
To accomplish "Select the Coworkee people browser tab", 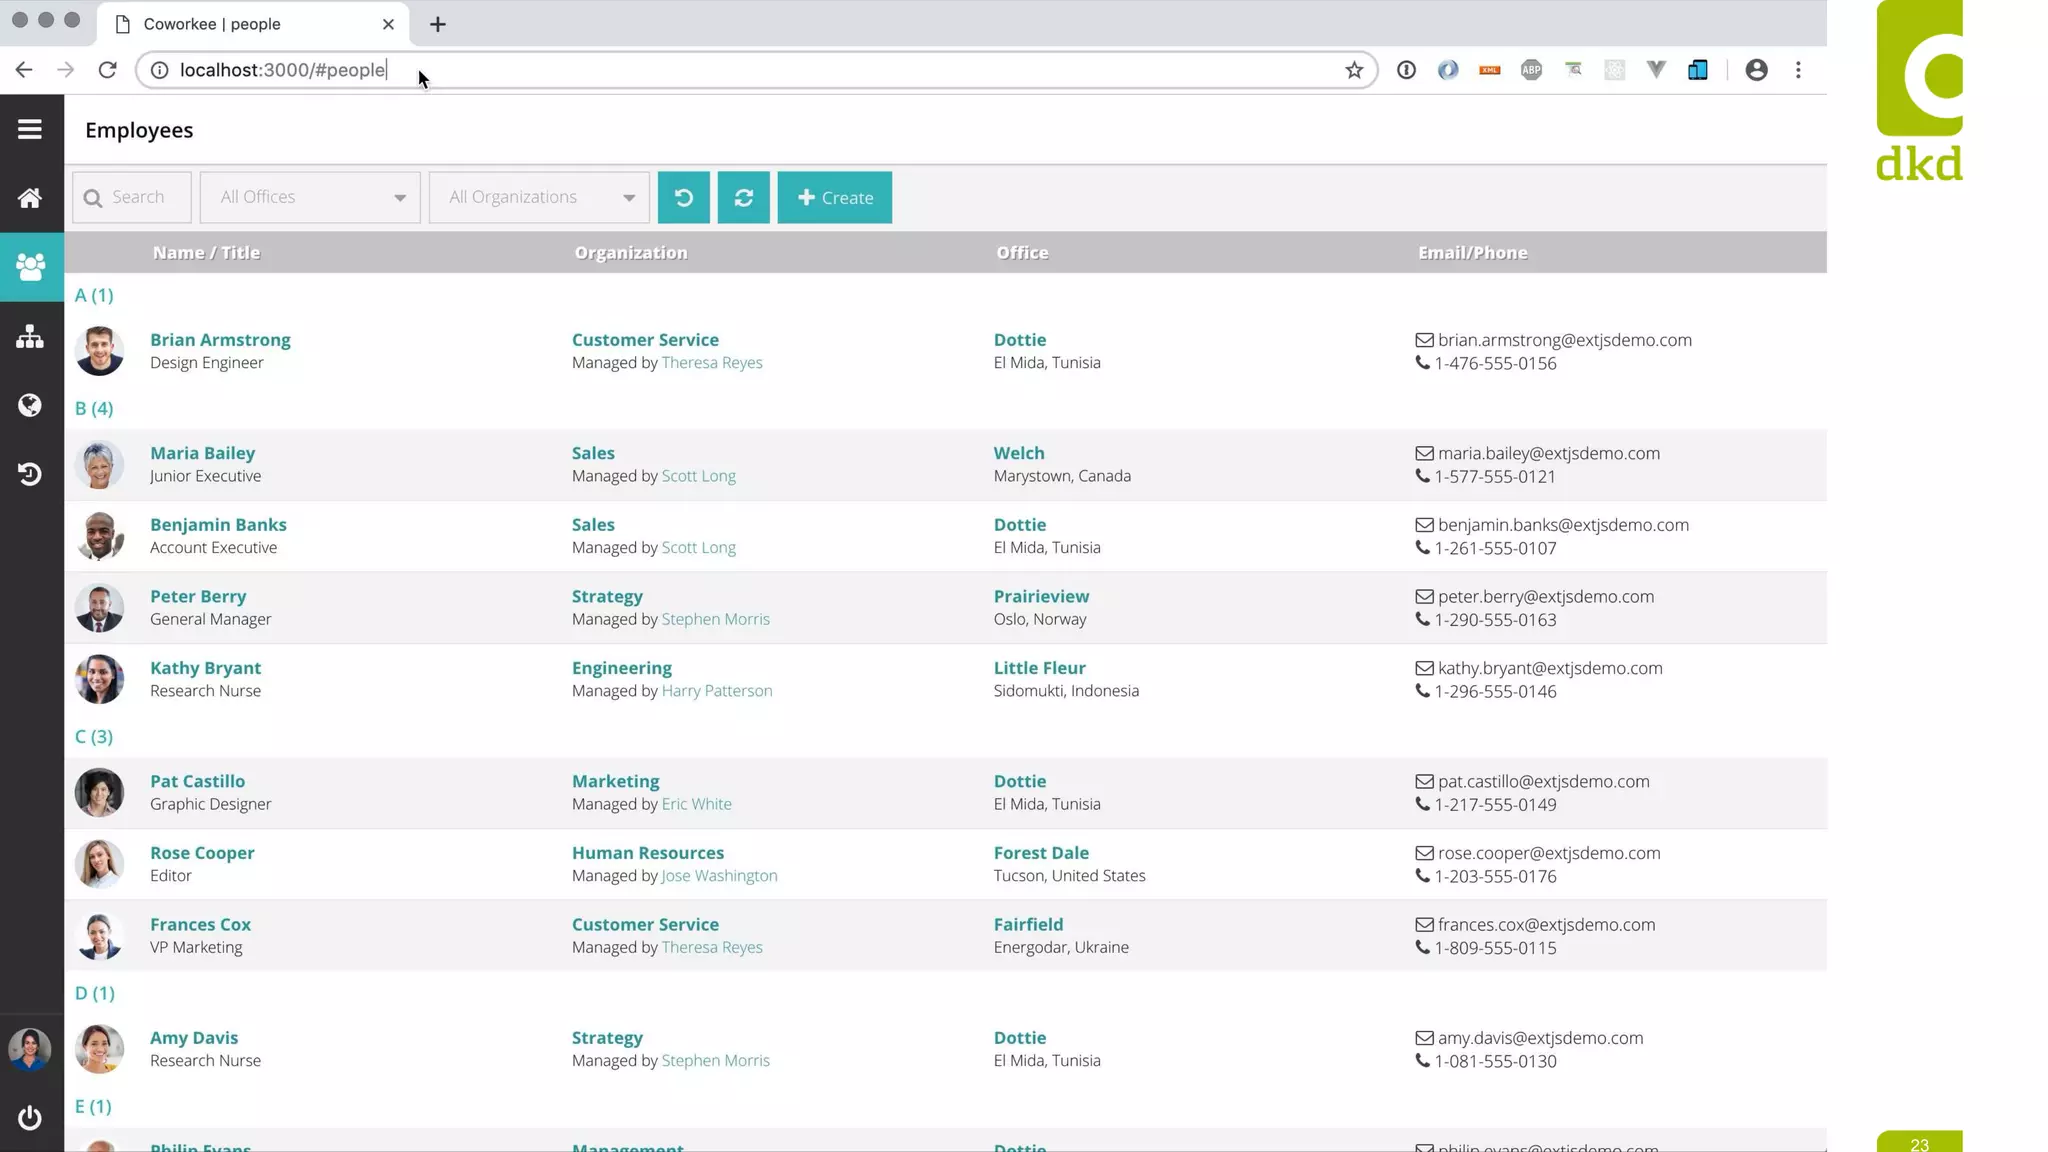I will coord(212,24).
